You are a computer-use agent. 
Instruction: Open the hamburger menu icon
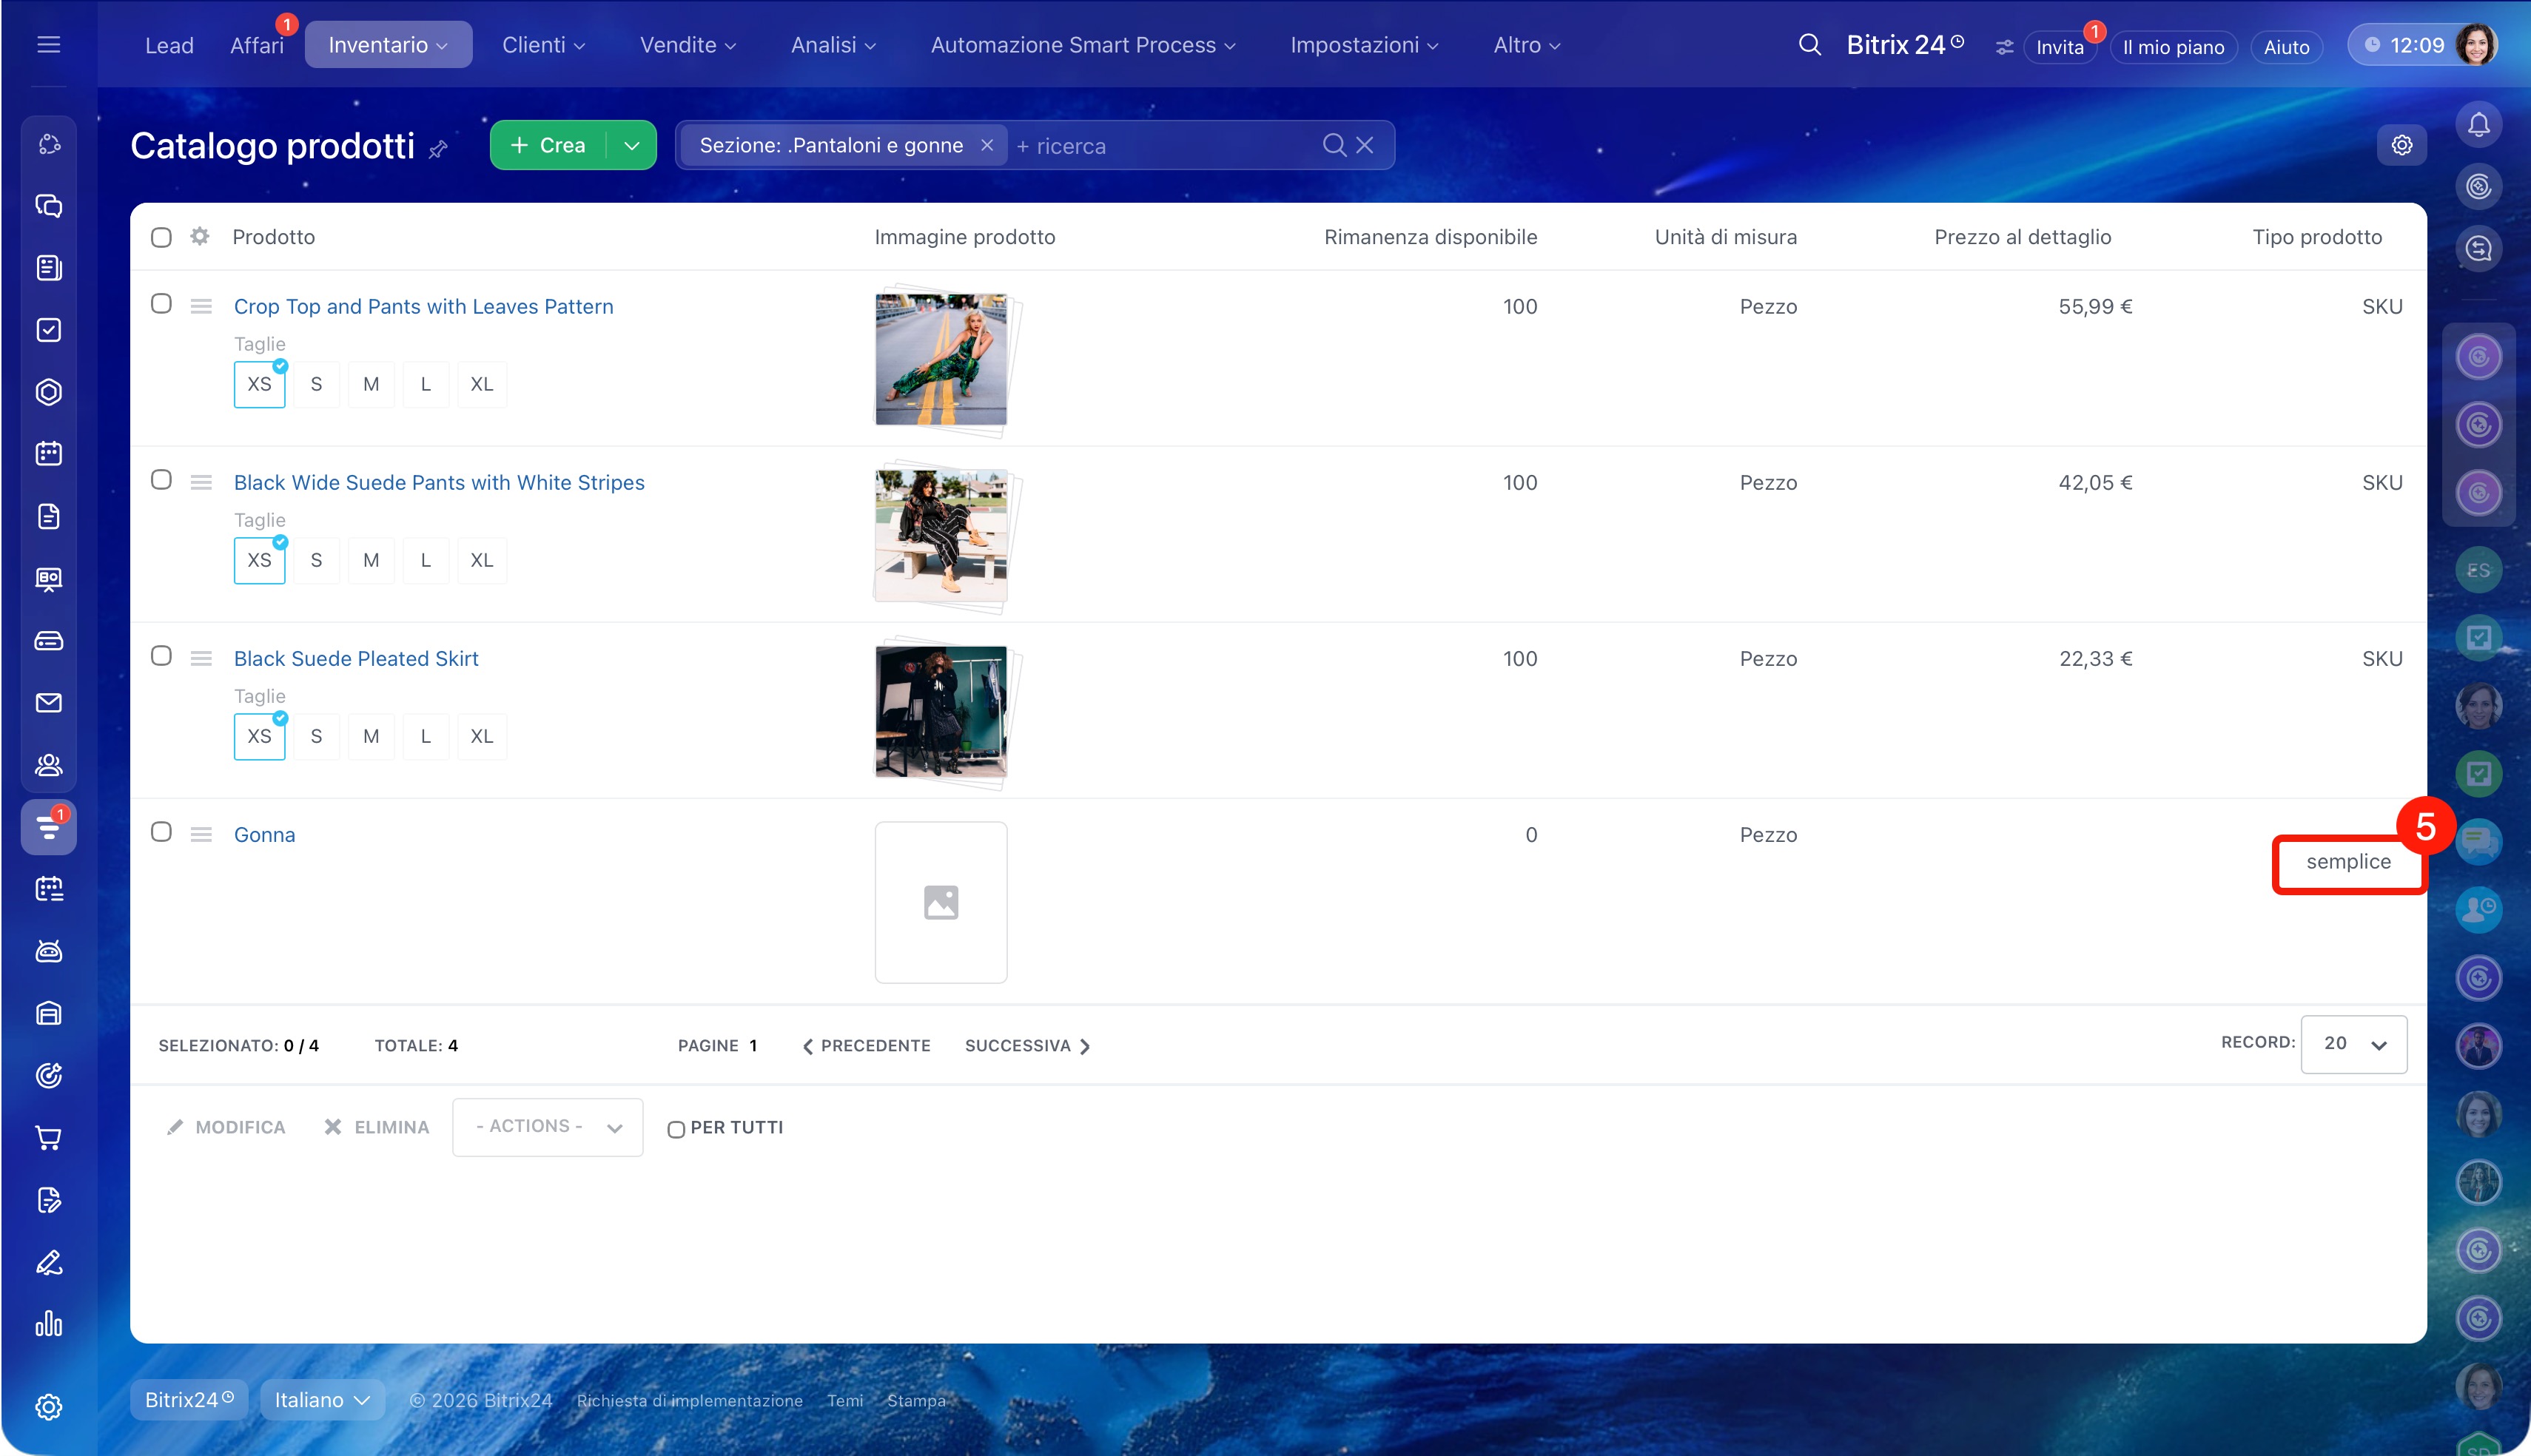tap(48, 45)
